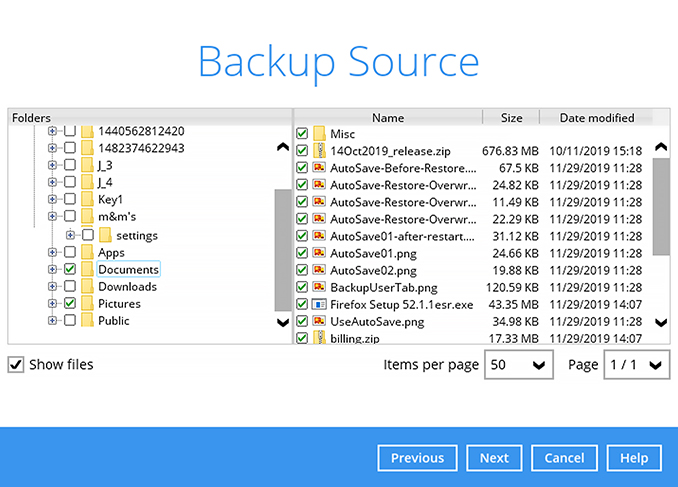The height and width of the screenshot is (487, 678).
Task: Click the Documents folder icon in tree
Action: click(x=87, y=269)
